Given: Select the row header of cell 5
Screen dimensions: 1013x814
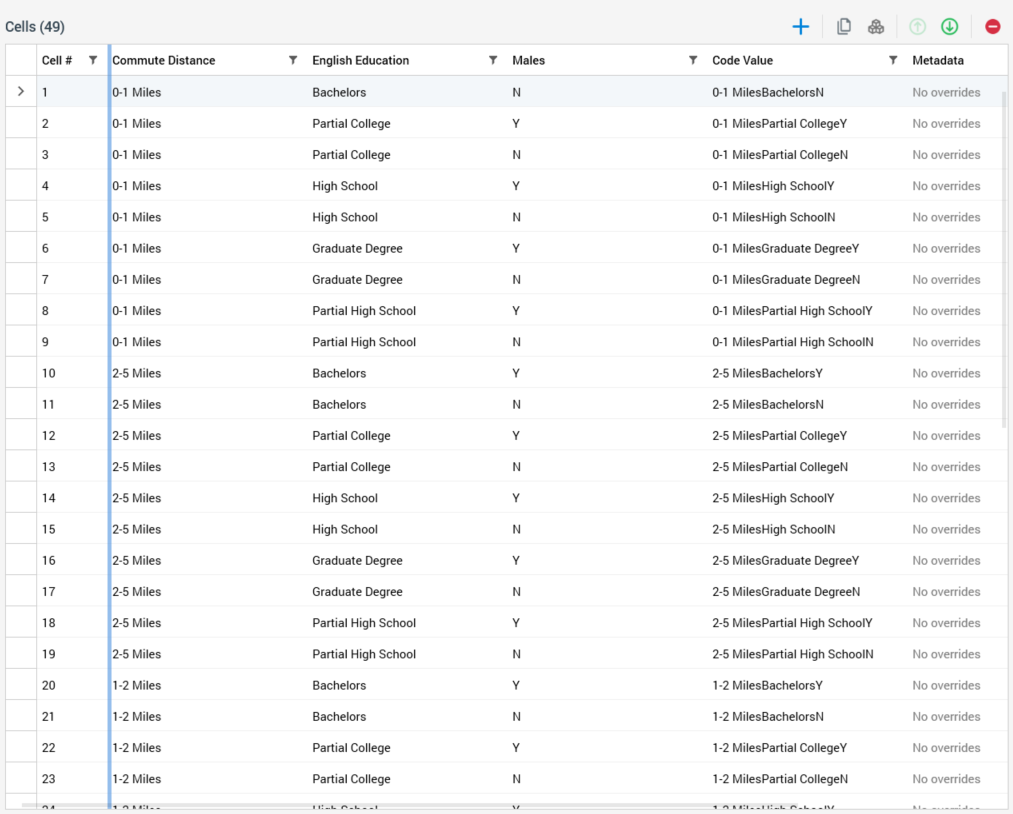Looking at the screenshot, I should [x=21, y=217].
